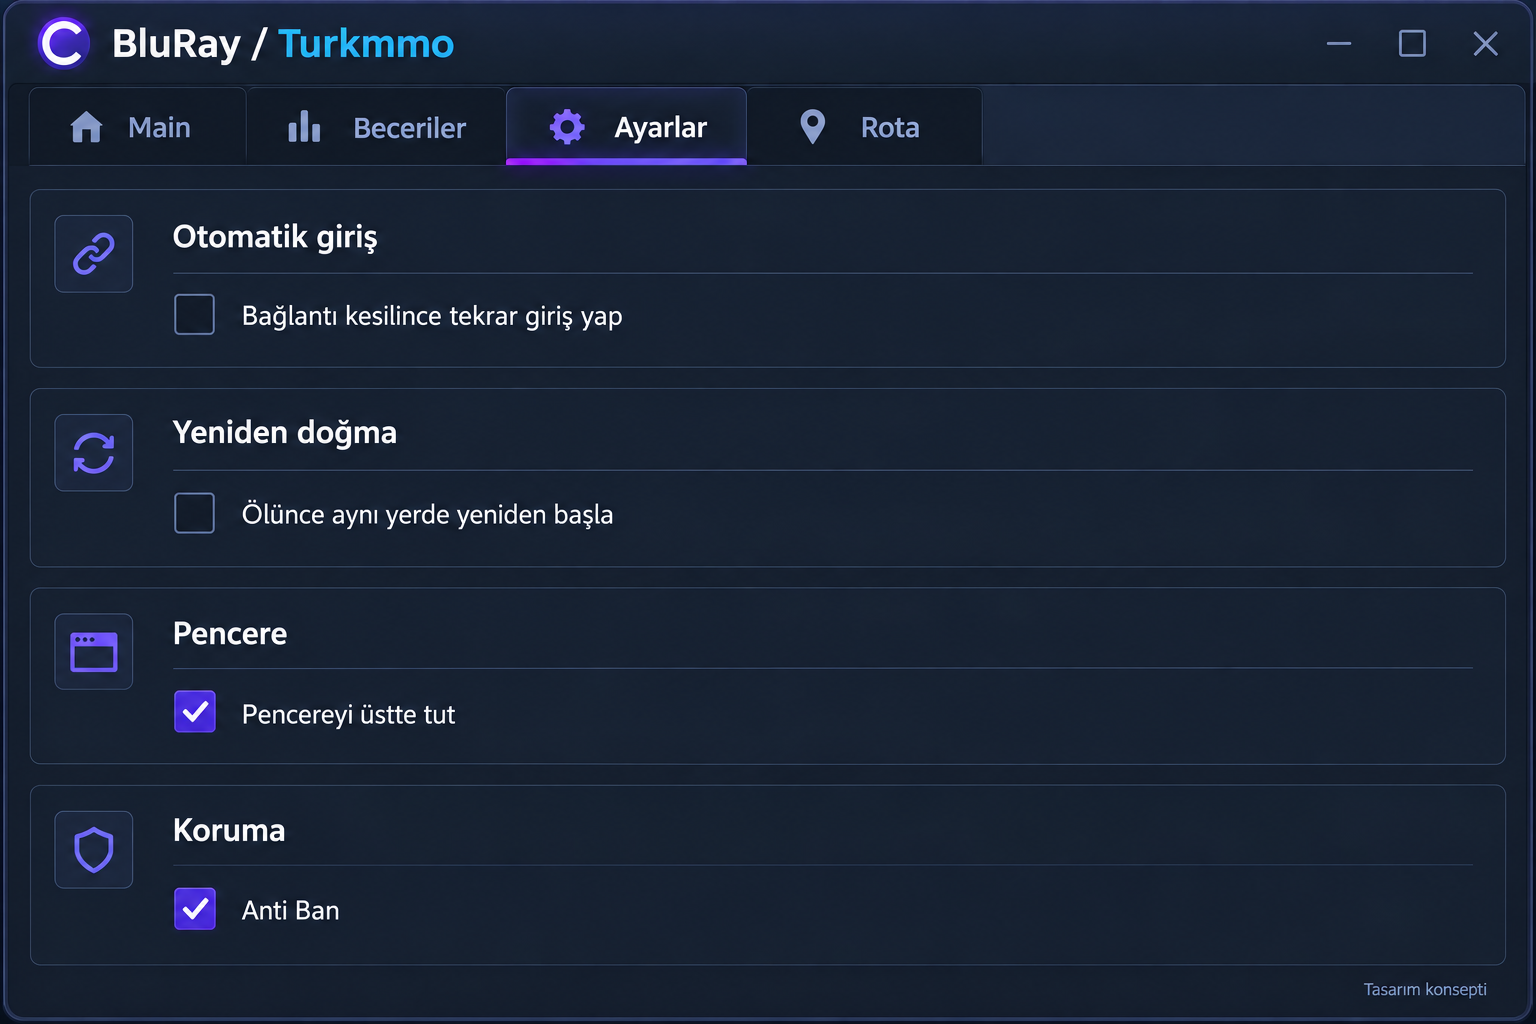Click the Otomatik giriş section heading

(275, 237)
